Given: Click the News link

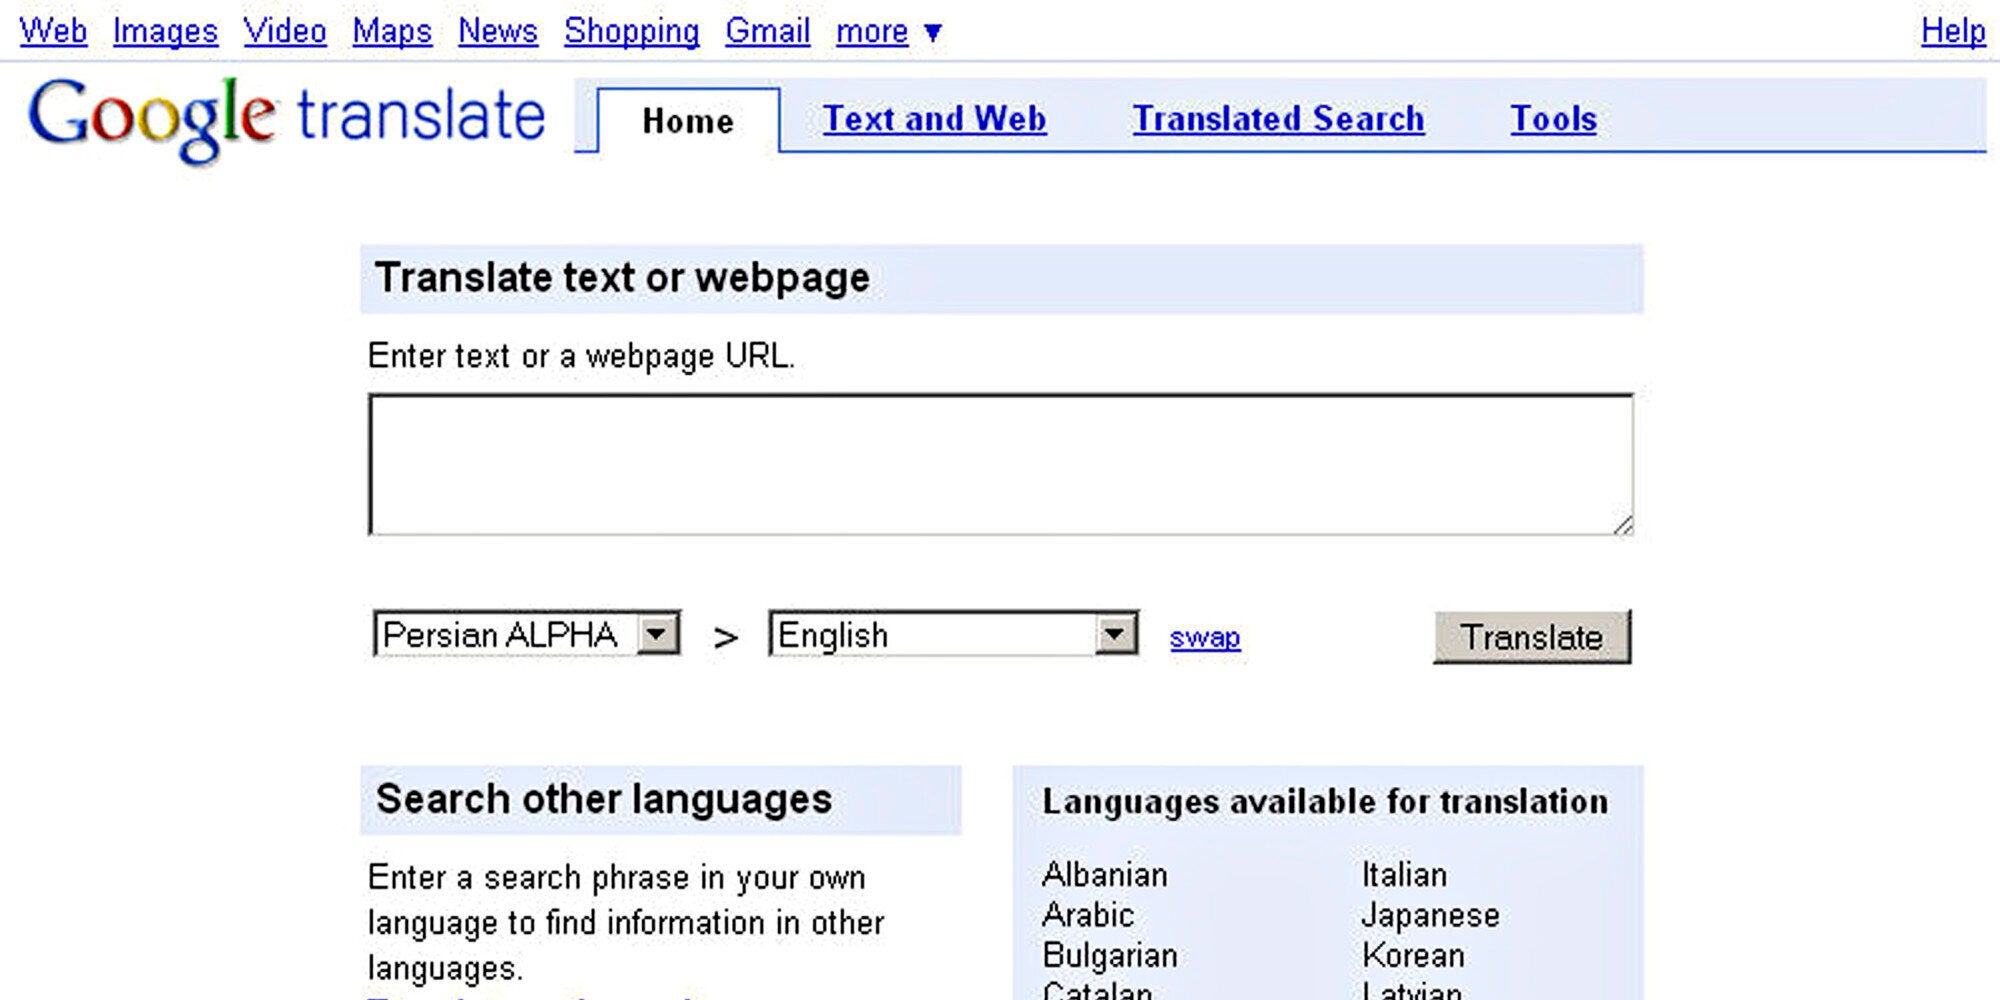Looking at the screenshot, I should [x=498, y=31].
